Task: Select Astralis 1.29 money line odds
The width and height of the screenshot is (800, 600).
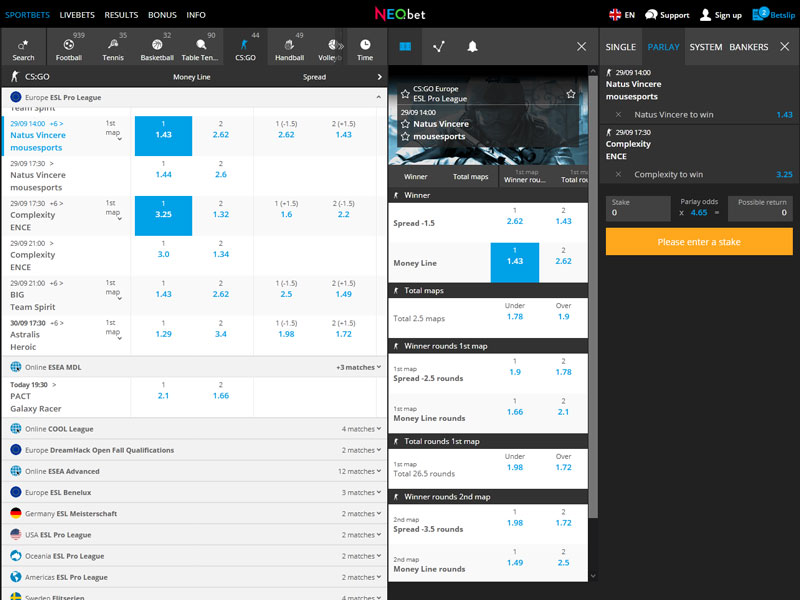Action: pyautogui.click(x=163, y=335)
